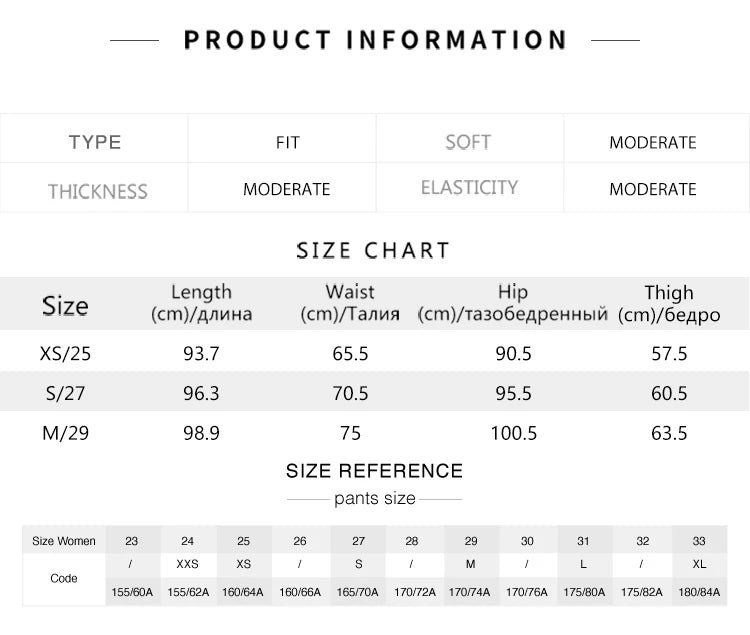Click the SIZE CHART heading
The height and width of the screenshot is (635, 750).
[x=373, y=250]
